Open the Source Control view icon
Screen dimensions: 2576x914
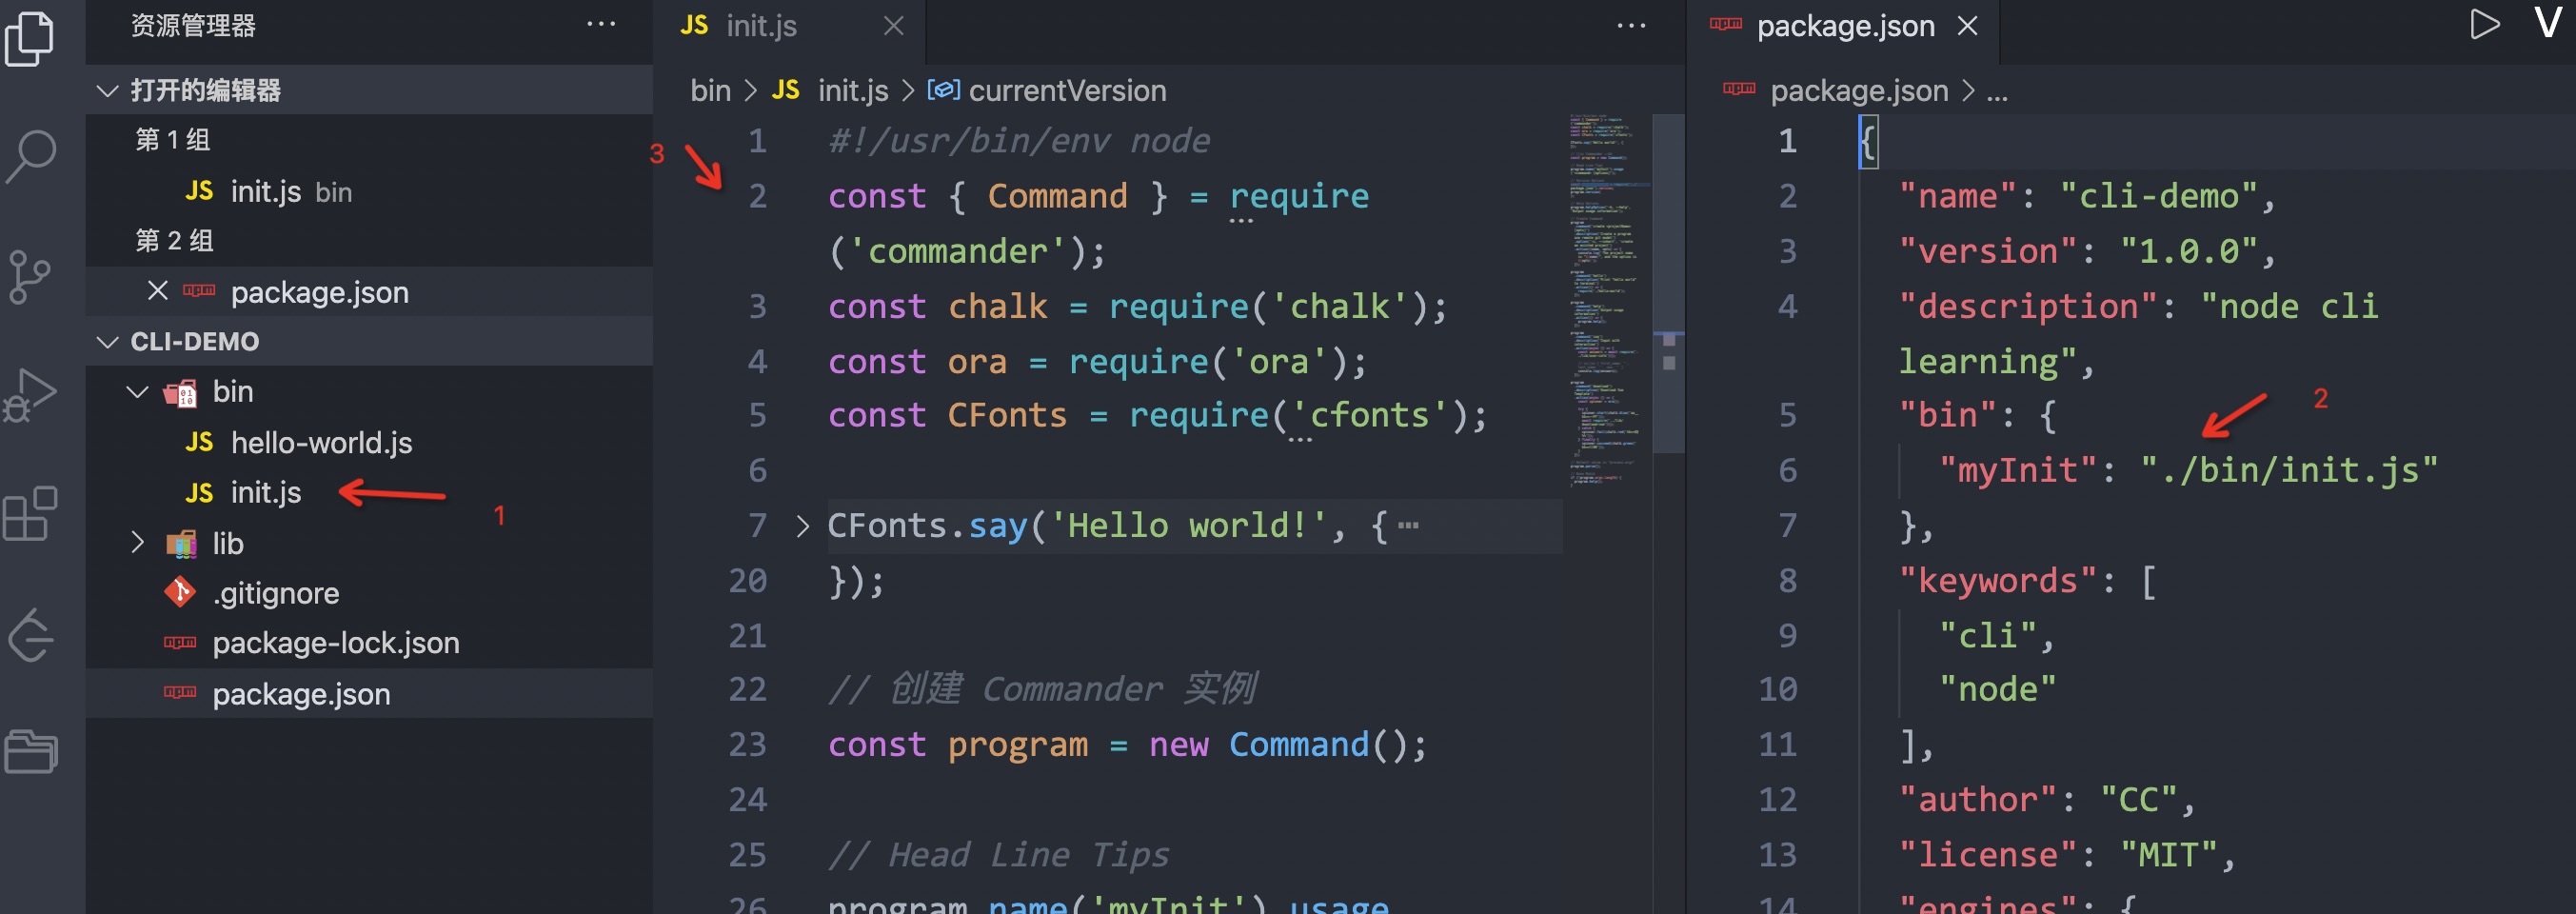click(x=30, y=276)
